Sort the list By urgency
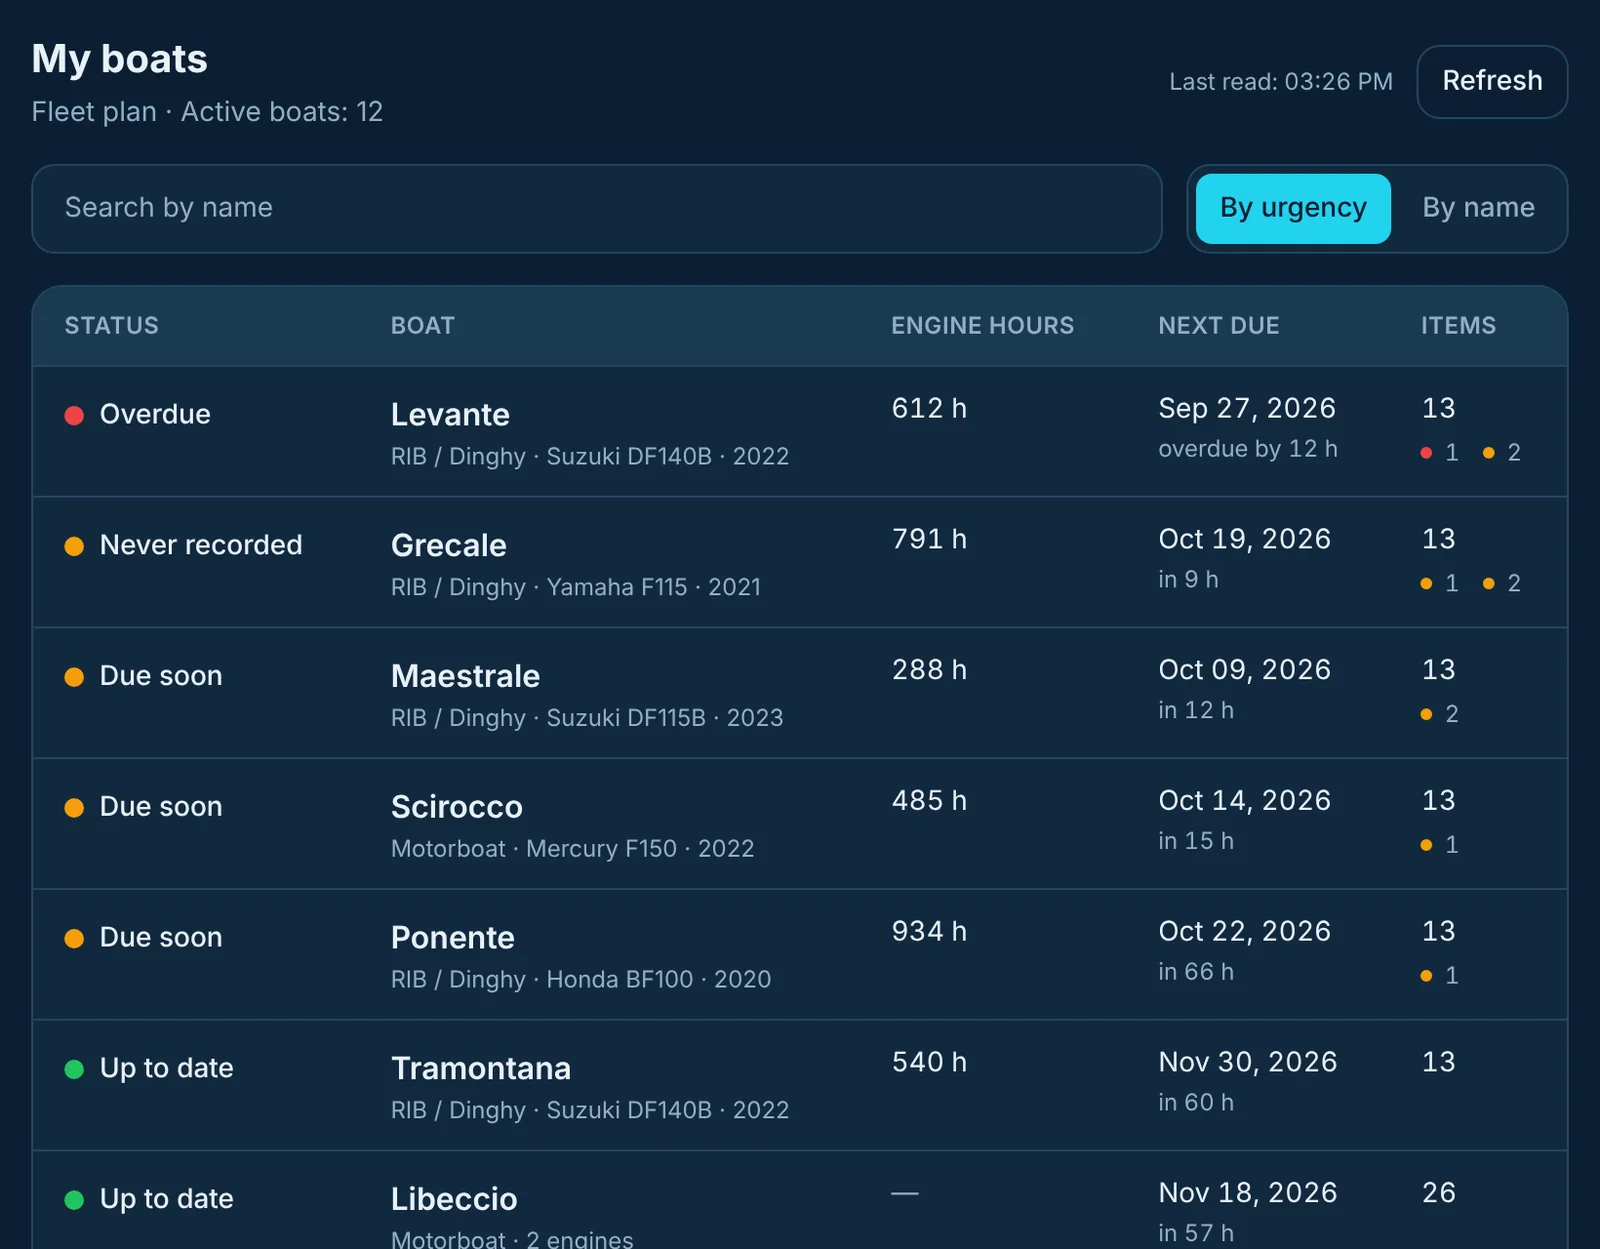Image resolution: width=1600 pixels, height=1249 pixels. point(1293,208)
